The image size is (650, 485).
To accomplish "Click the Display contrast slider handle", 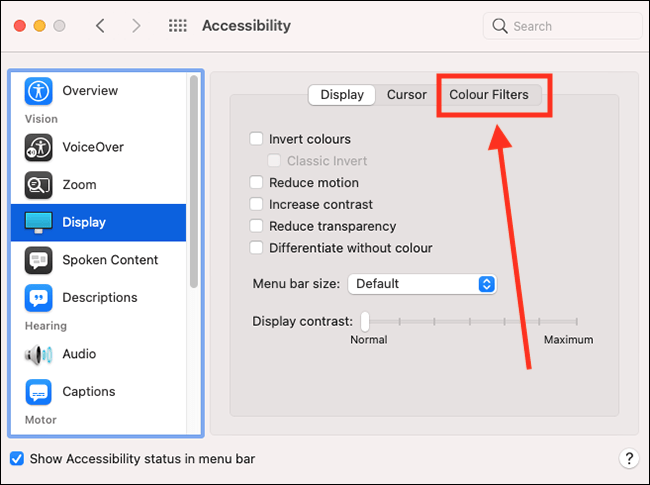I will click(x=365, y=322).
